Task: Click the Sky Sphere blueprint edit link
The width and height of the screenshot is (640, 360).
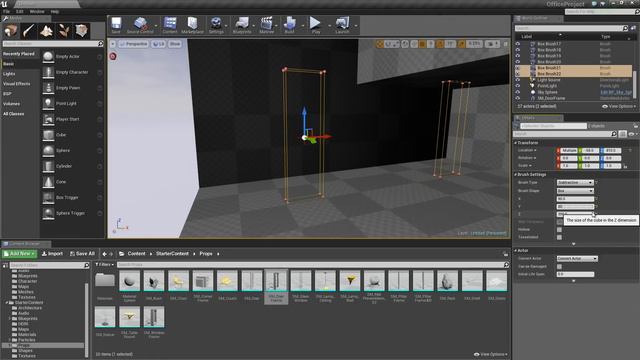Action: tap(616, 92)
